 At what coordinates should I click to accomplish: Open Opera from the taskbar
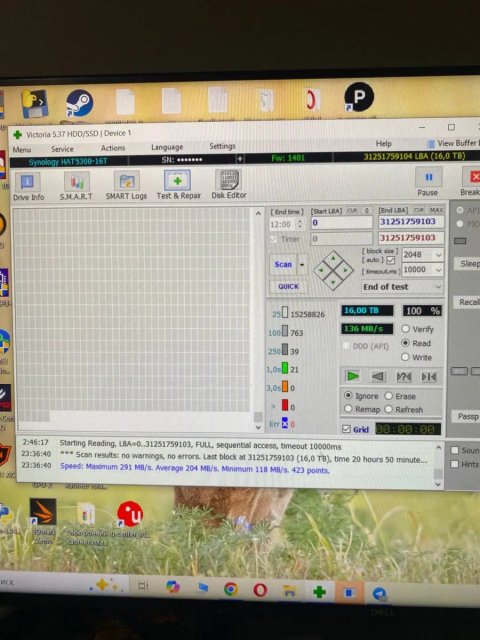(x=260, y=590)
